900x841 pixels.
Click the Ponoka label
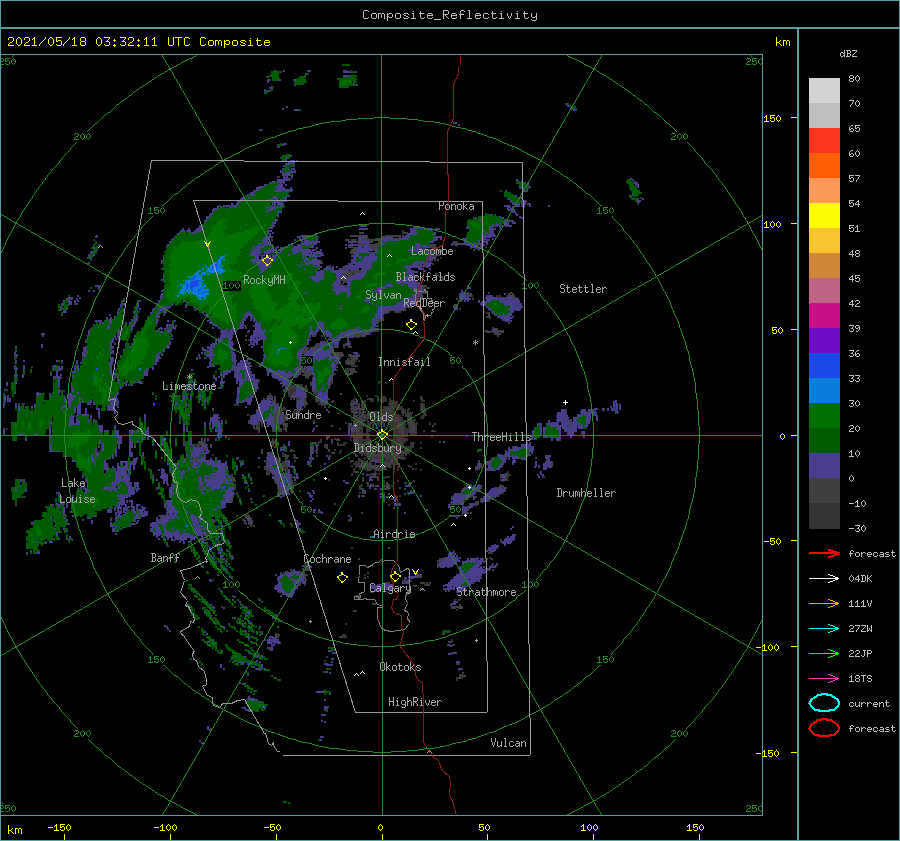(456, 206)
